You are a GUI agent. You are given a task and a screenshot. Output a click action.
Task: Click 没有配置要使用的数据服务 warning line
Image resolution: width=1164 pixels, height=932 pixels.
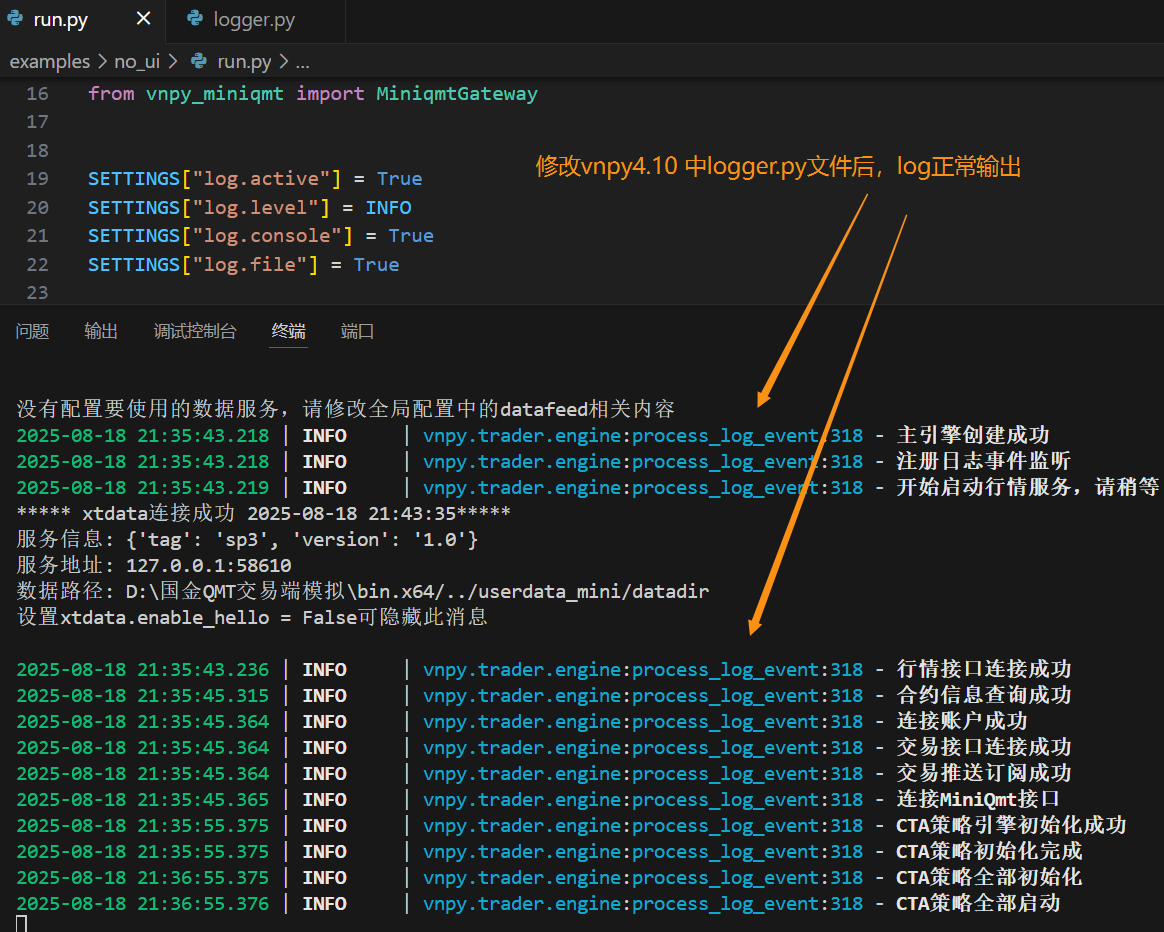(345, 409)
